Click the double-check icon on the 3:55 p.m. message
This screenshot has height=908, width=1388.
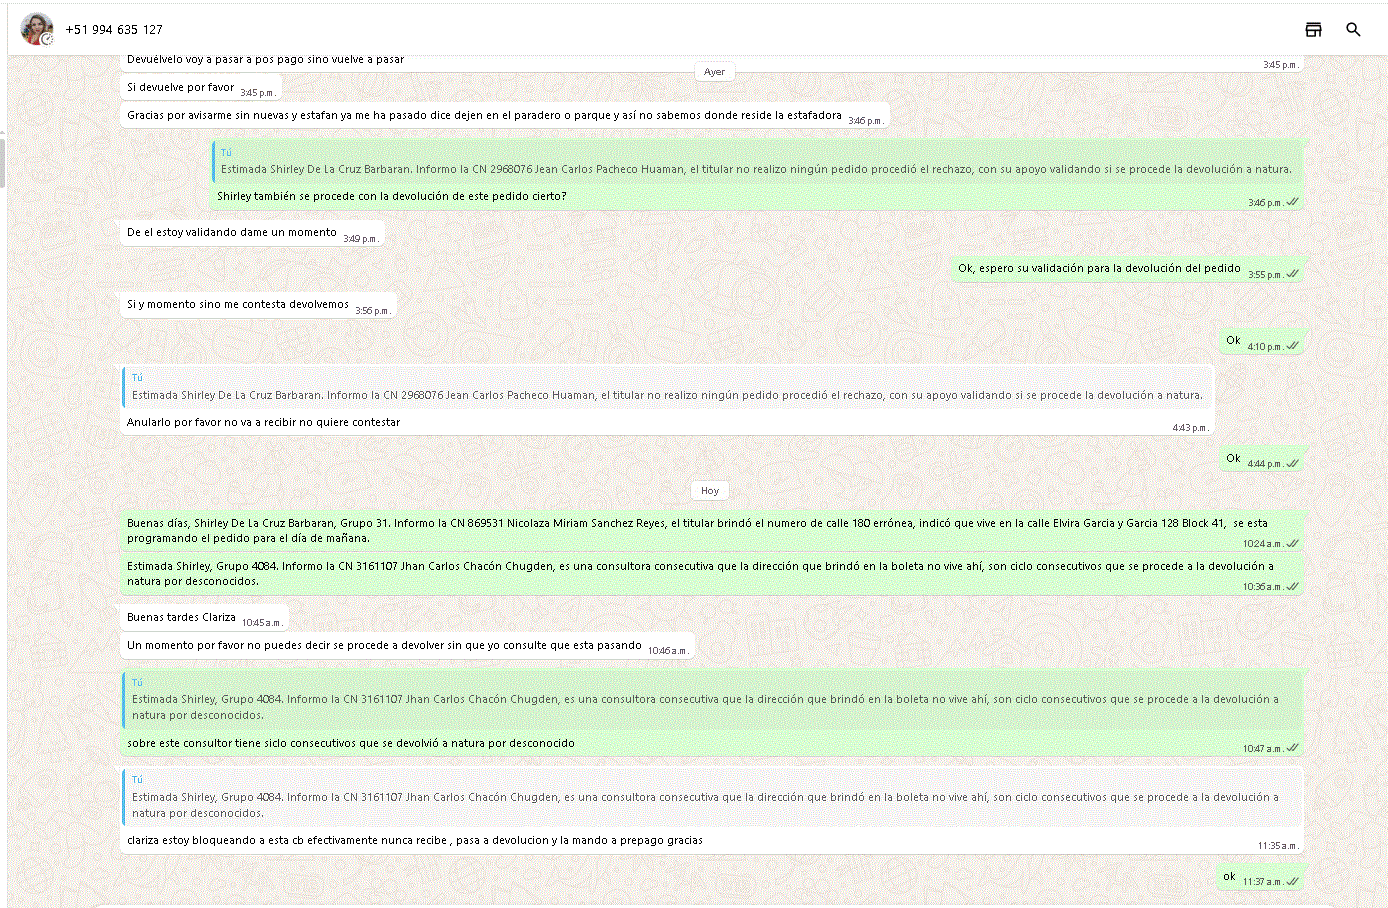click(x=1293, y=274)
